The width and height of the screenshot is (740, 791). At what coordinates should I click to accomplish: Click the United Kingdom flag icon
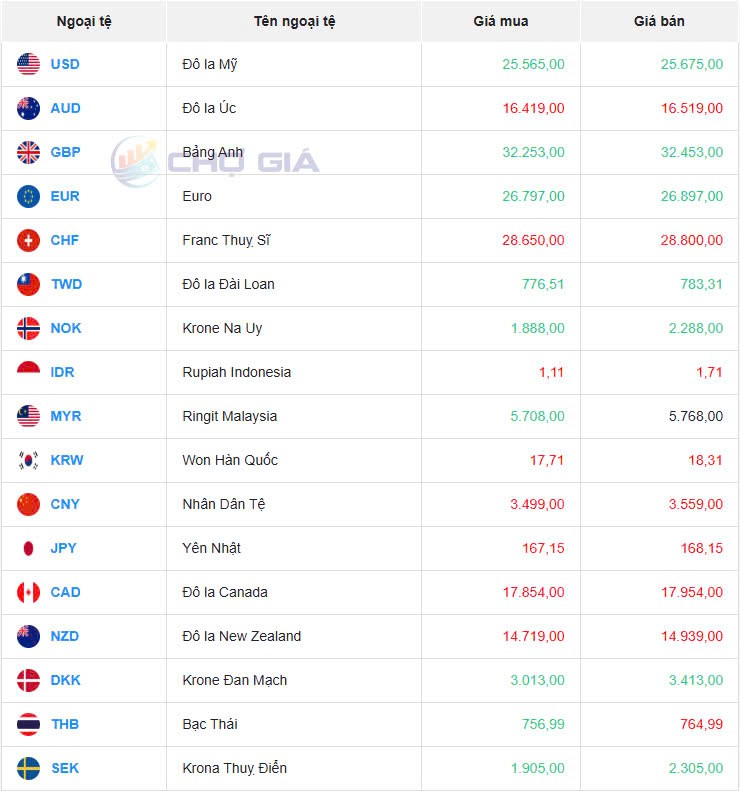coord(28,152)
